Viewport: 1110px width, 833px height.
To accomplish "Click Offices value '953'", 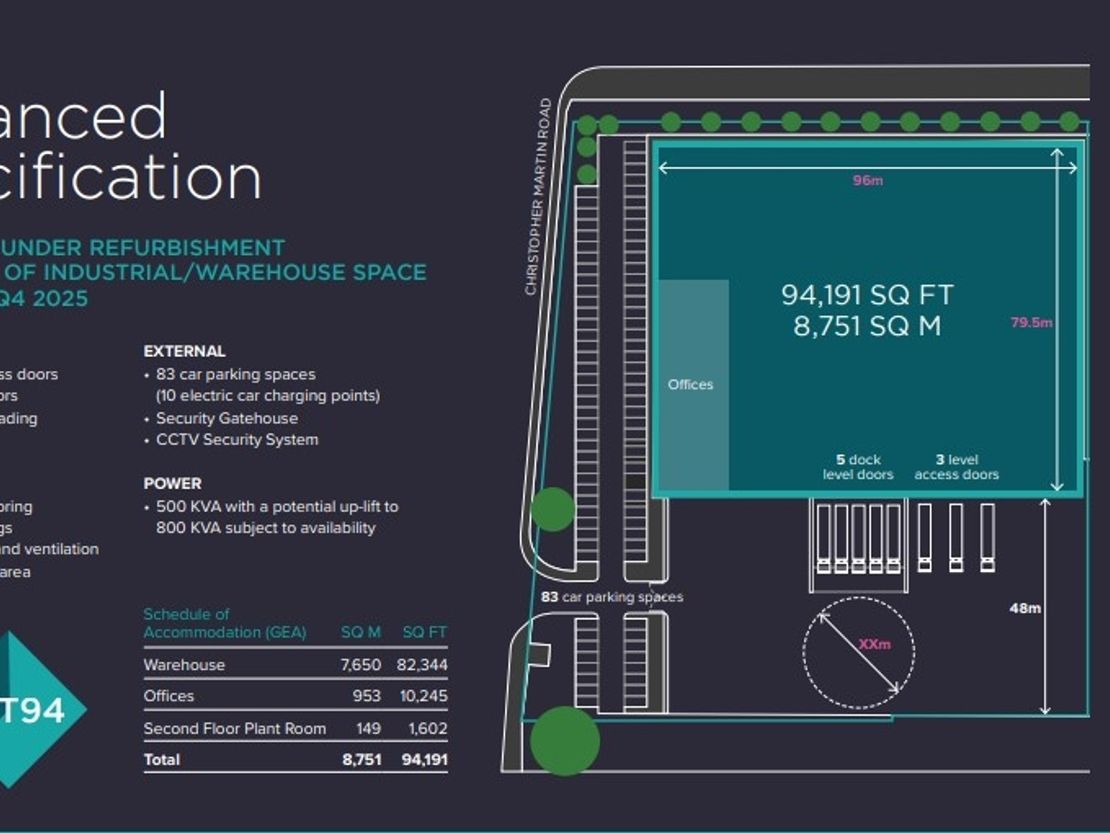I will [366, 696].
